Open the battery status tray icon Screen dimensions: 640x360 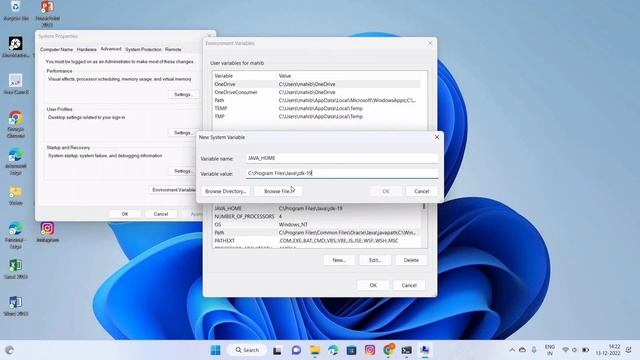click(585, 350)
